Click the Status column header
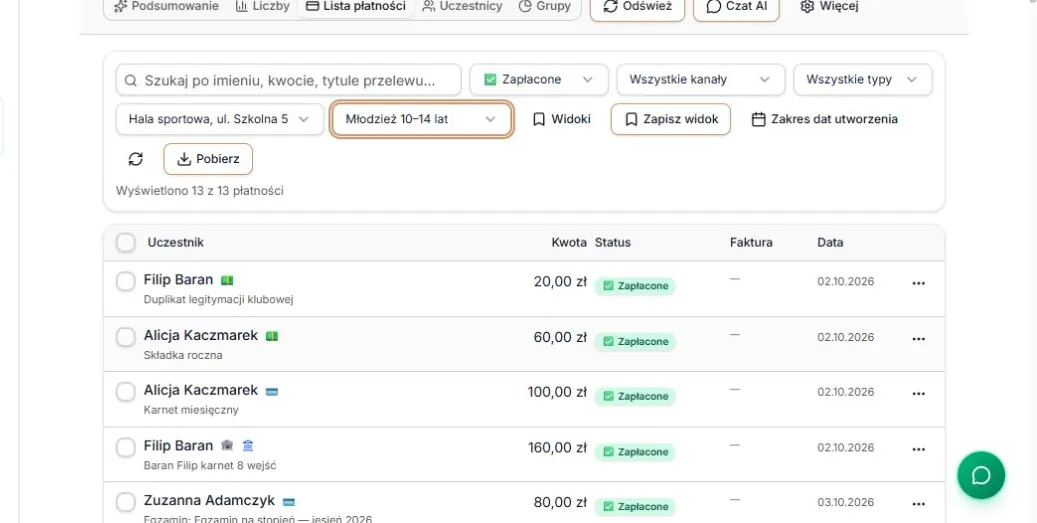 (x=612, y=243)
